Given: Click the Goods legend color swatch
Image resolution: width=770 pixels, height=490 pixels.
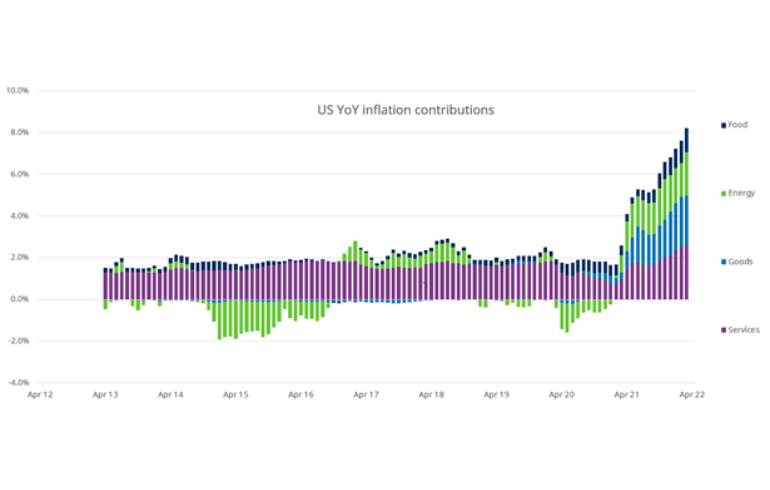Looking at the screenshot, I should click(x=724, y=262).
